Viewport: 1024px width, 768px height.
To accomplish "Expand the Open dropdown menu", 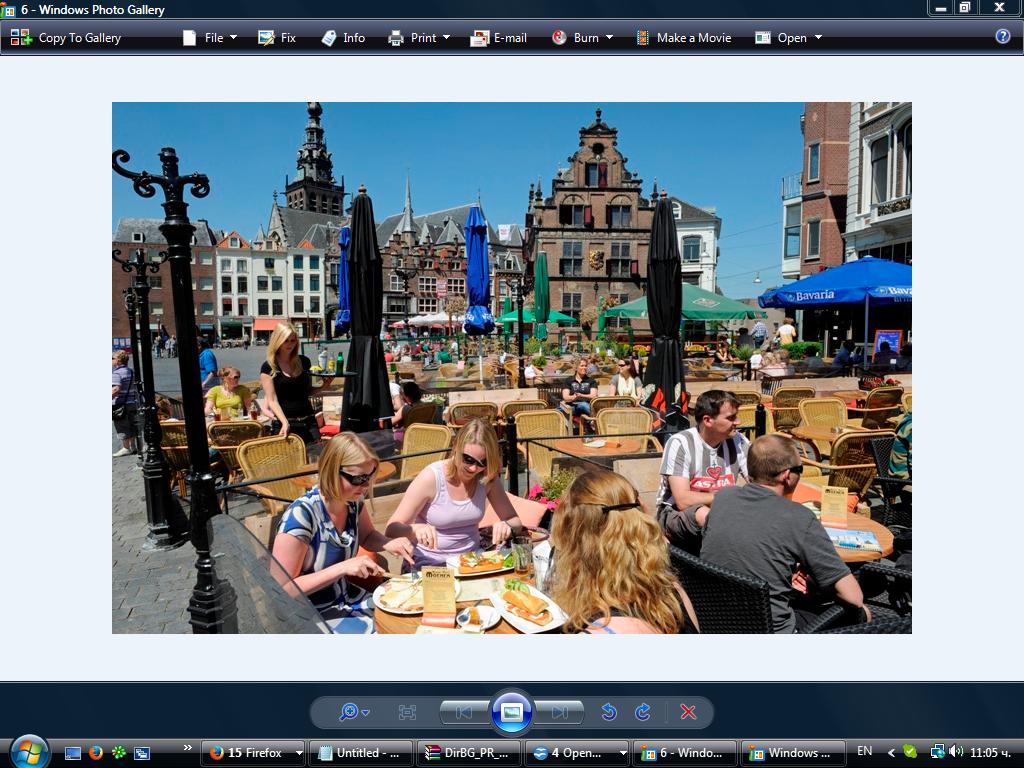I will pyautogui.click(x=788, y=38).
